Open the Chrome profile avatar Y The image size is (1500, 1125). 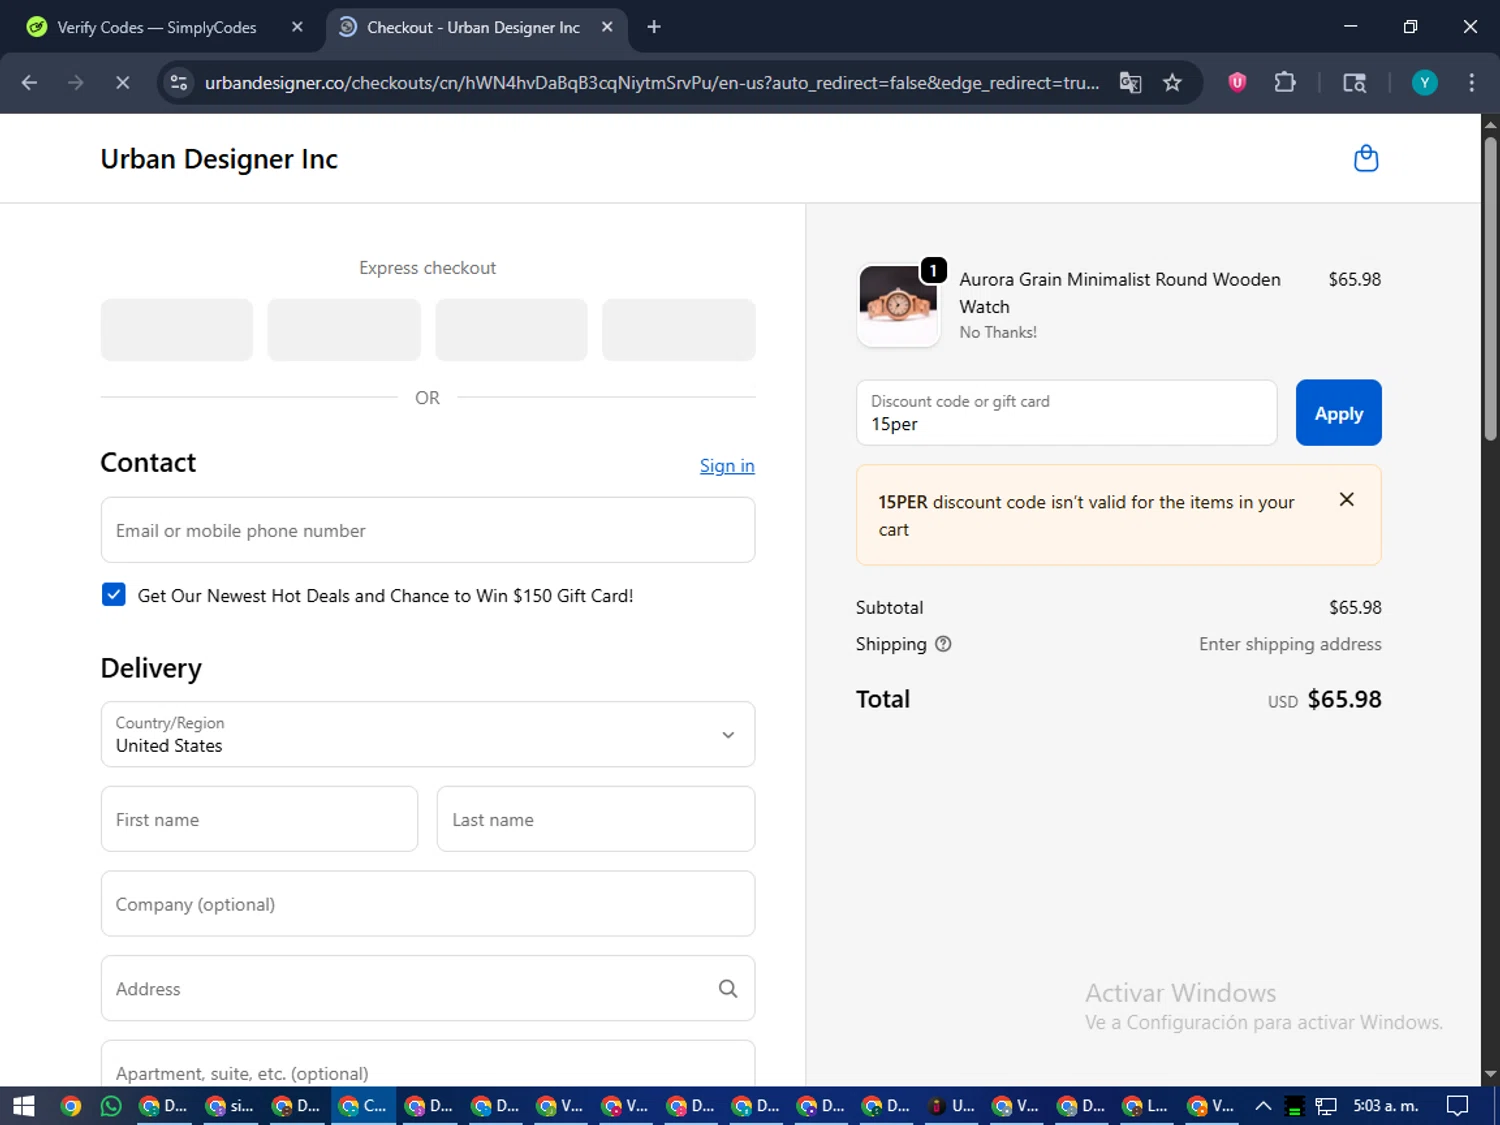[1424, 82]
